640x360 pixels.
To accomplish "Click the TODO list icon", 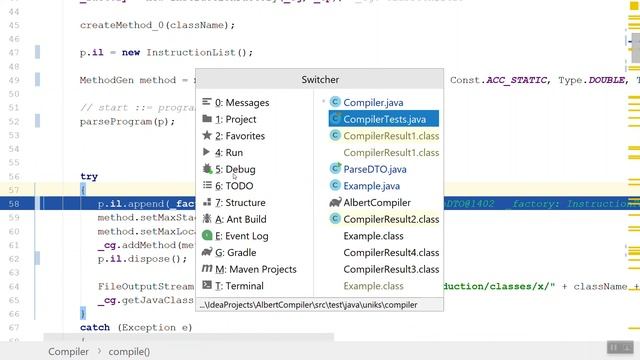I will tap(207, 185).
